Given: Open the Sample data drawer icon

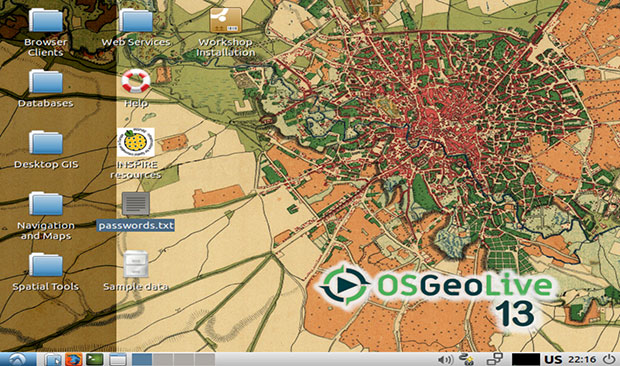Looking at the screenshot, I should tap(136, 264).
